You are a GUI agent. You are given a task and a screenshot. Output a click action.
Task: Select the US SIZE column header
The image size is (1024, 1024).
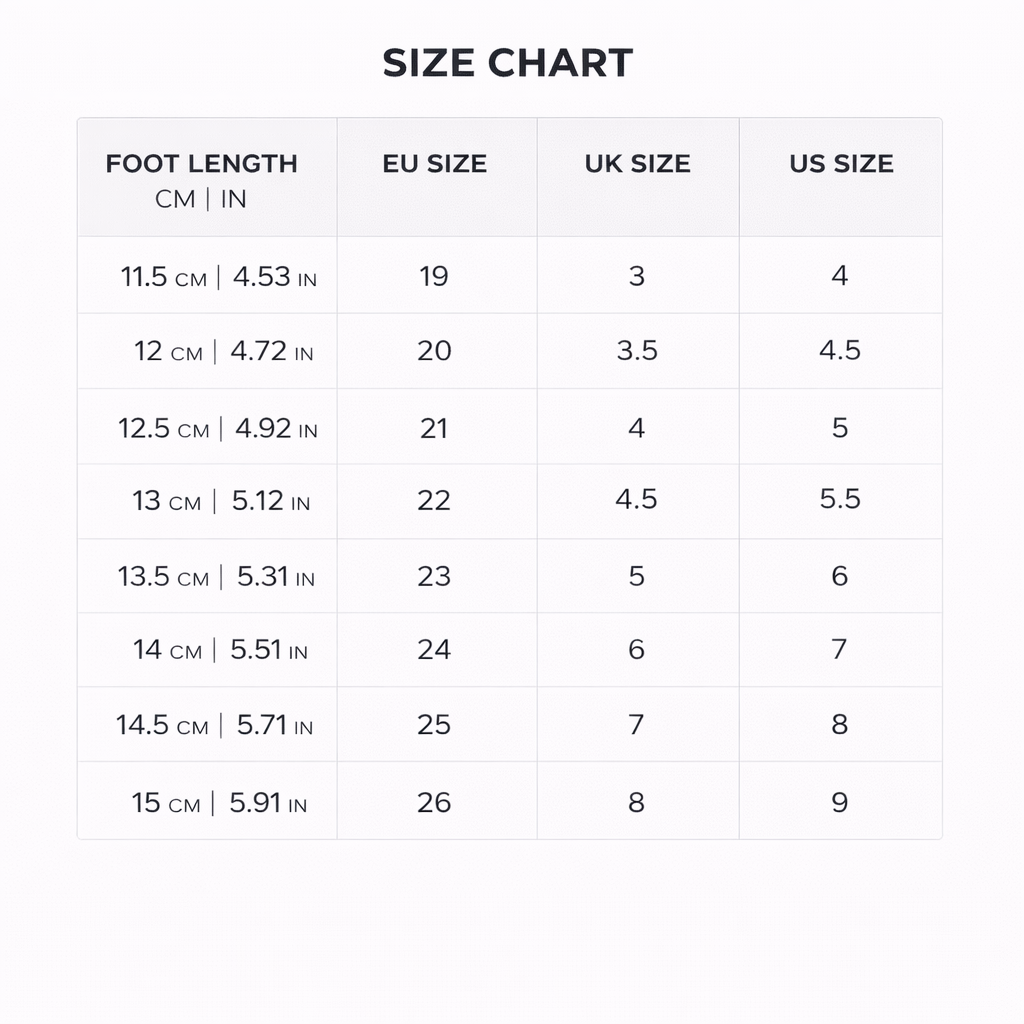(840, 178)
